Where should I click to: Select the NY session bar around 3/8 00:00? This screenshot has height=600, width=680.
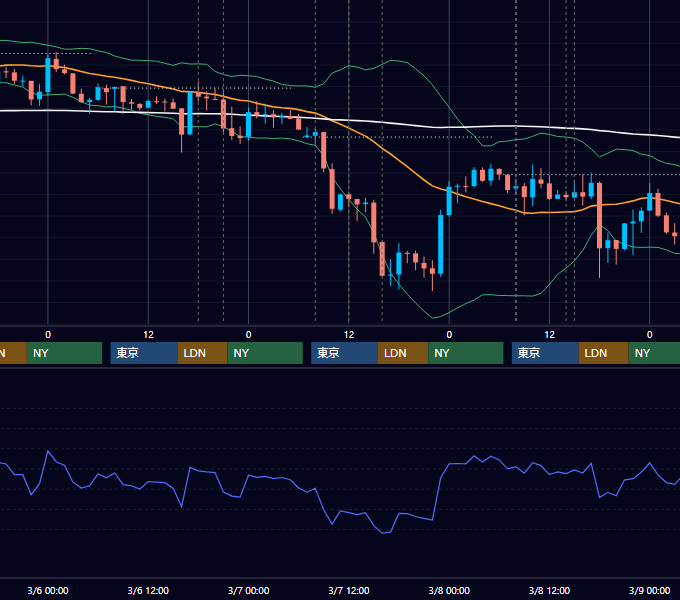click(466, 353)
